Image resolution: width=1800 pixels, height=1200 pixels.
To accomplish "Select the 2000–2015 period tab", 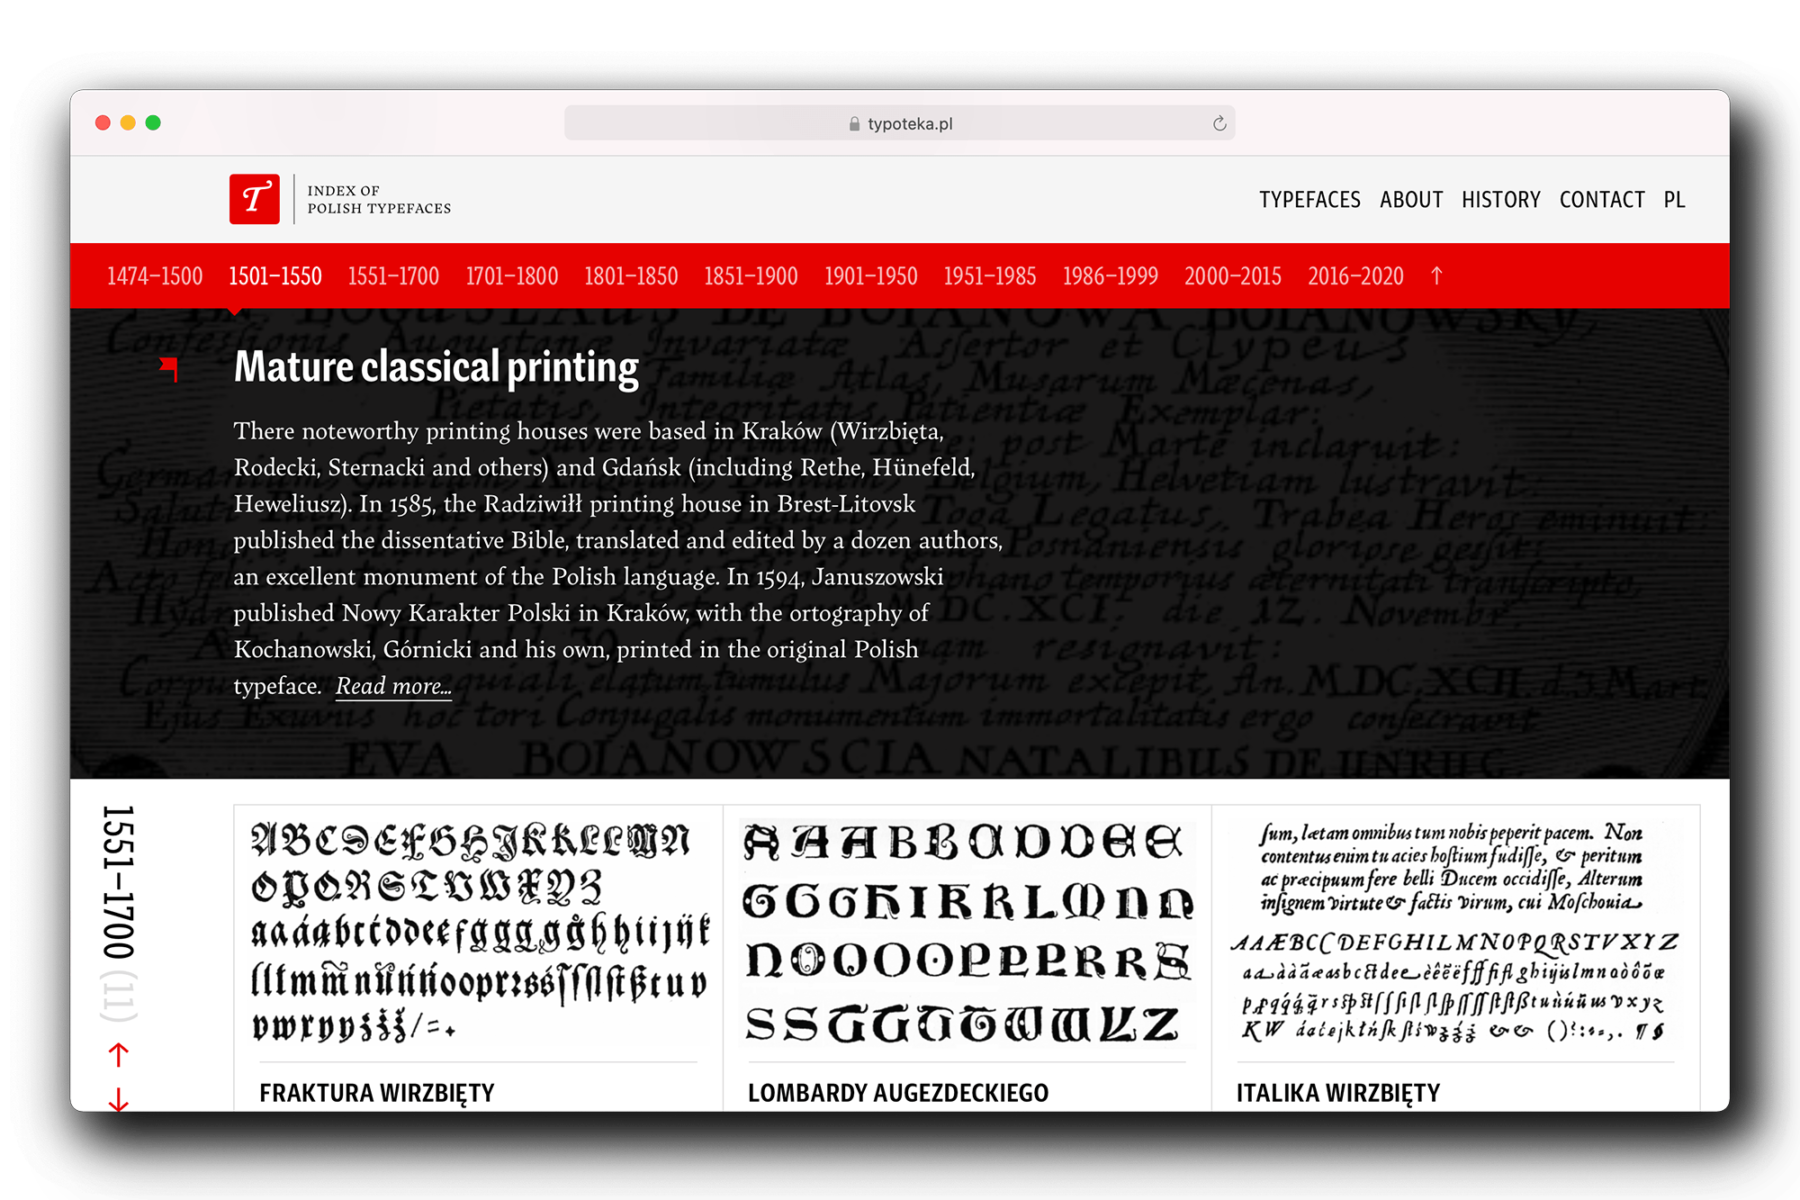I will (x=1233, y=276).
